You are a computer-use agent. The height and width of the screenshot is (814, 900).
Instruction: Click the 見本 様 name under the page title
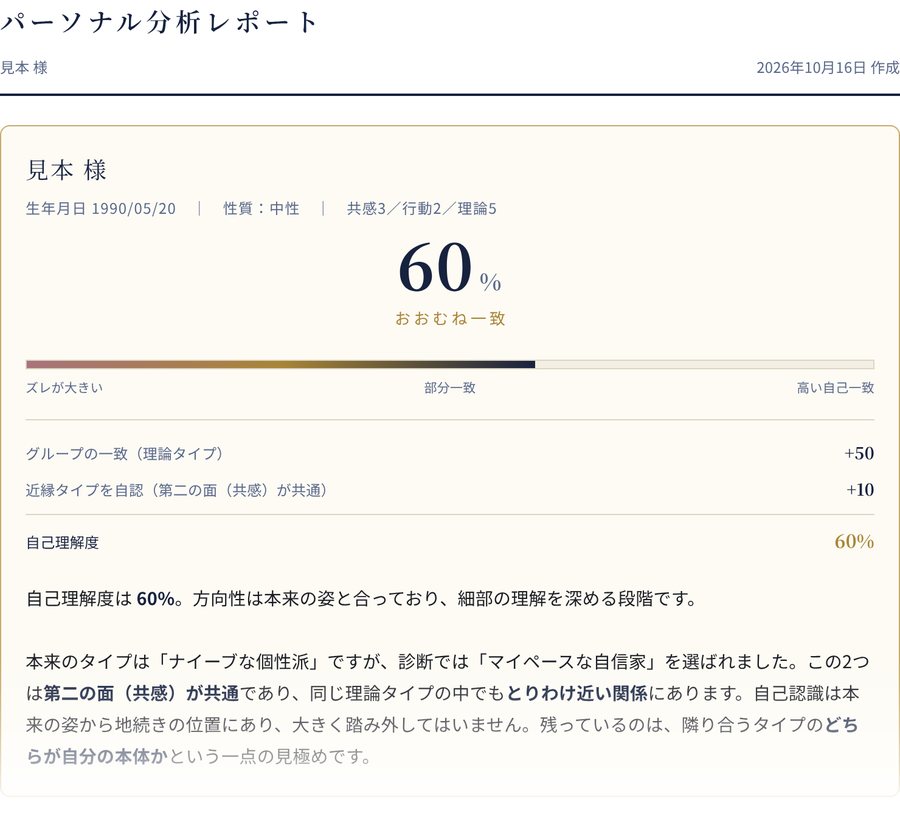[x=24, y=68]
